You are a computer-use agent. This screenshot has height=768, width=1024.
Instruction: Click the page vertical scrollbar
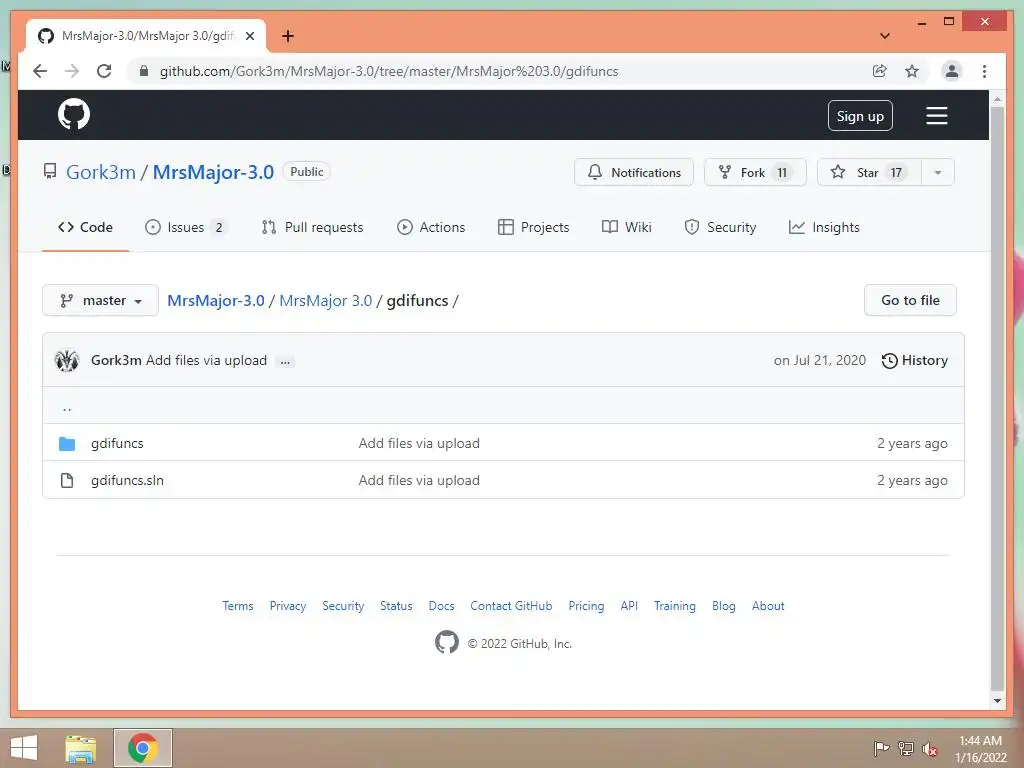(997, 398)
